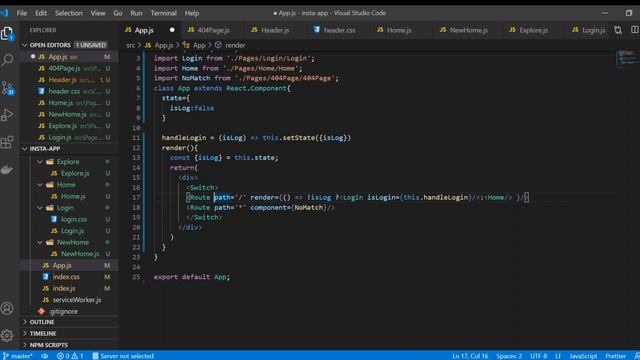Click line number 25 in the gutter
The height and width of the screenshot is (360, 640).
(136, 277)
